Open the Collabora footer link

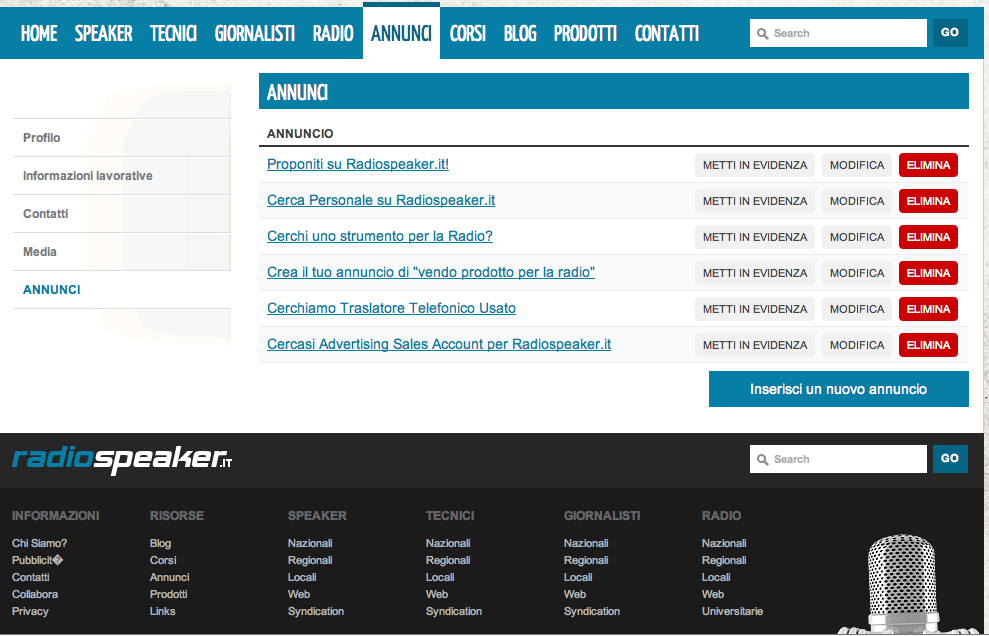pyautogui.click(x=35, y=594)
